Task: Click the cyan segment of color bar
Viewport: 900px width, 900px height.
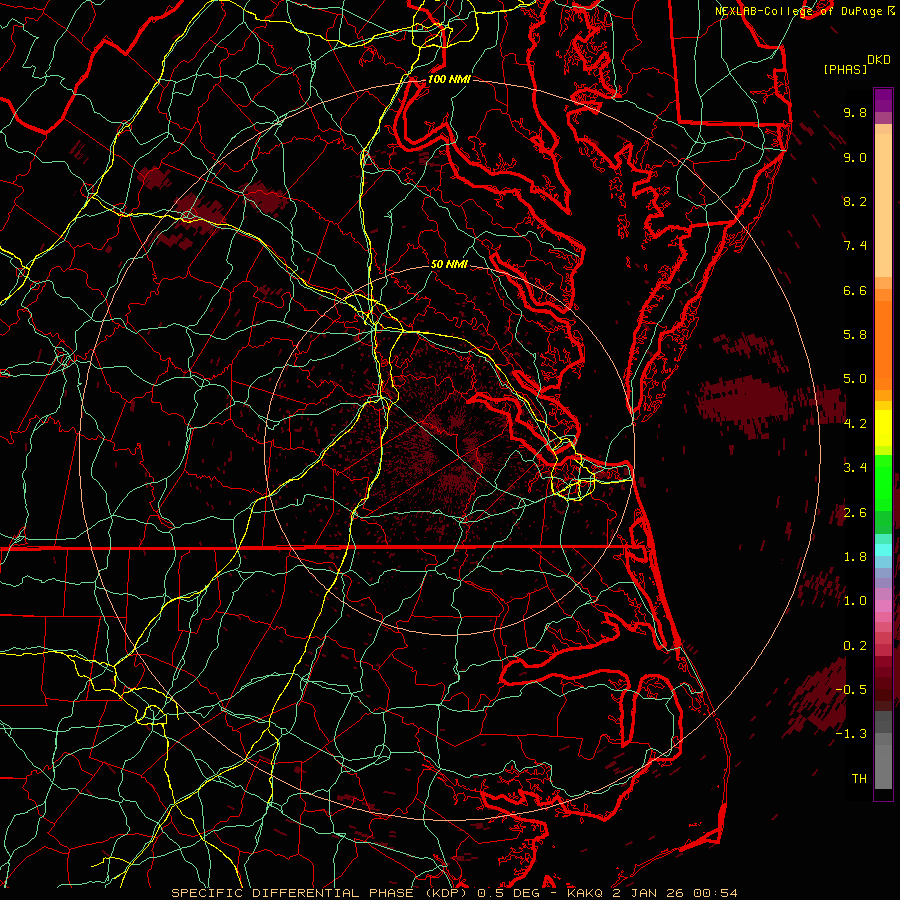Action: [x=883, y=550]
